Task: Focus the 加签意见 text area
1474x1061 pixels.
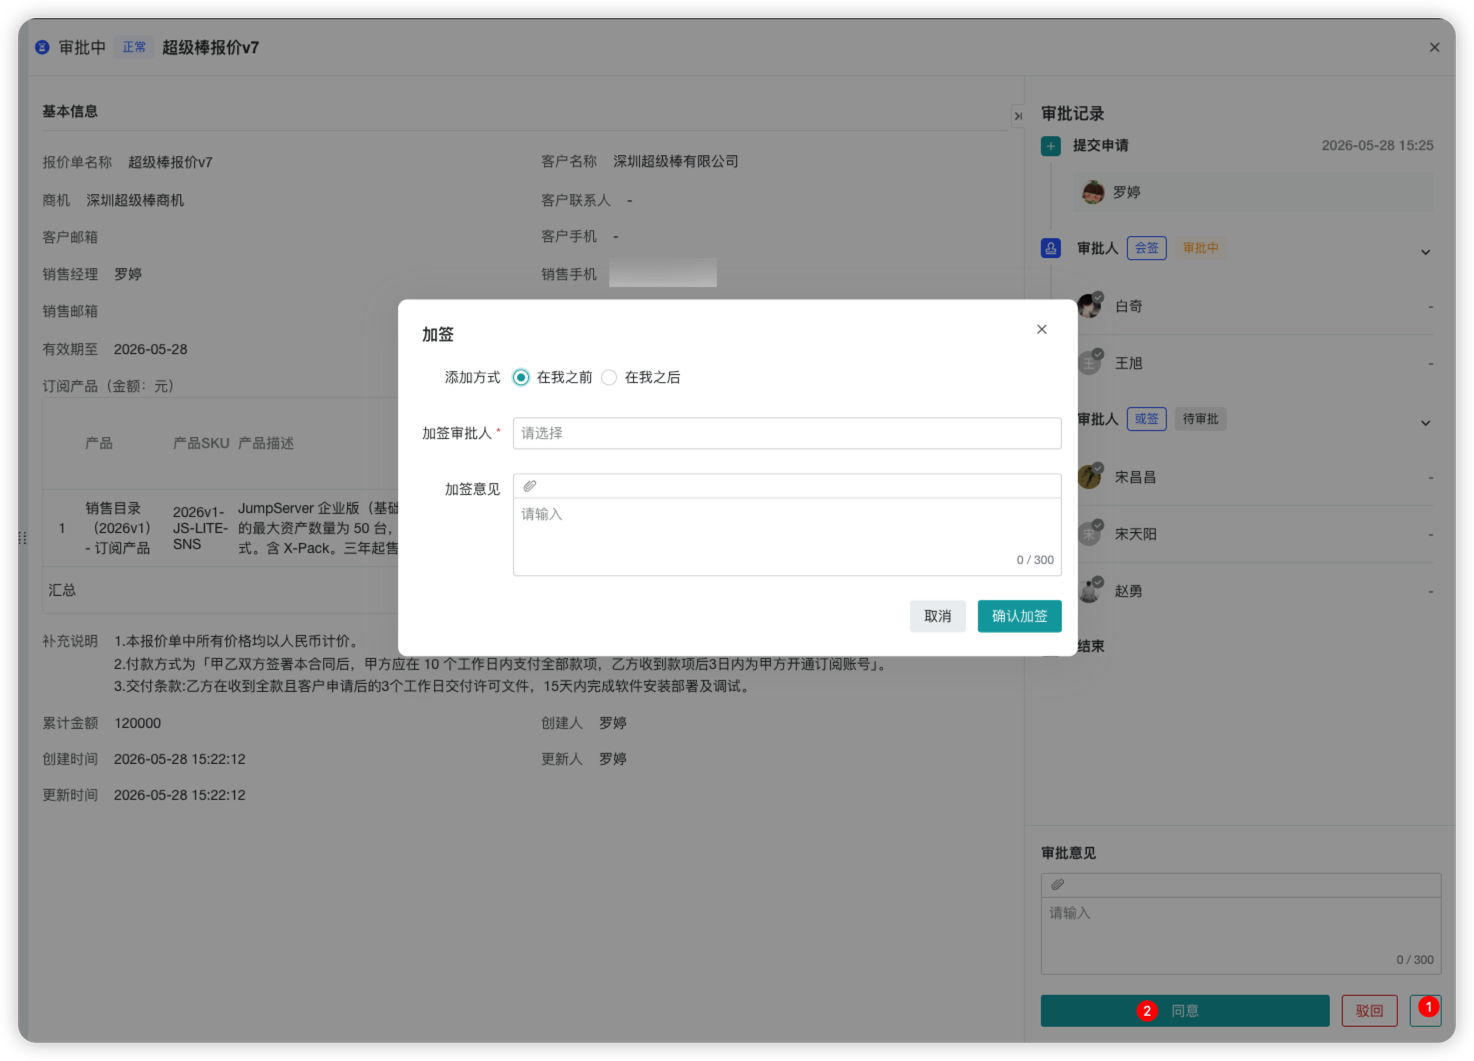Action: (787, 537)
